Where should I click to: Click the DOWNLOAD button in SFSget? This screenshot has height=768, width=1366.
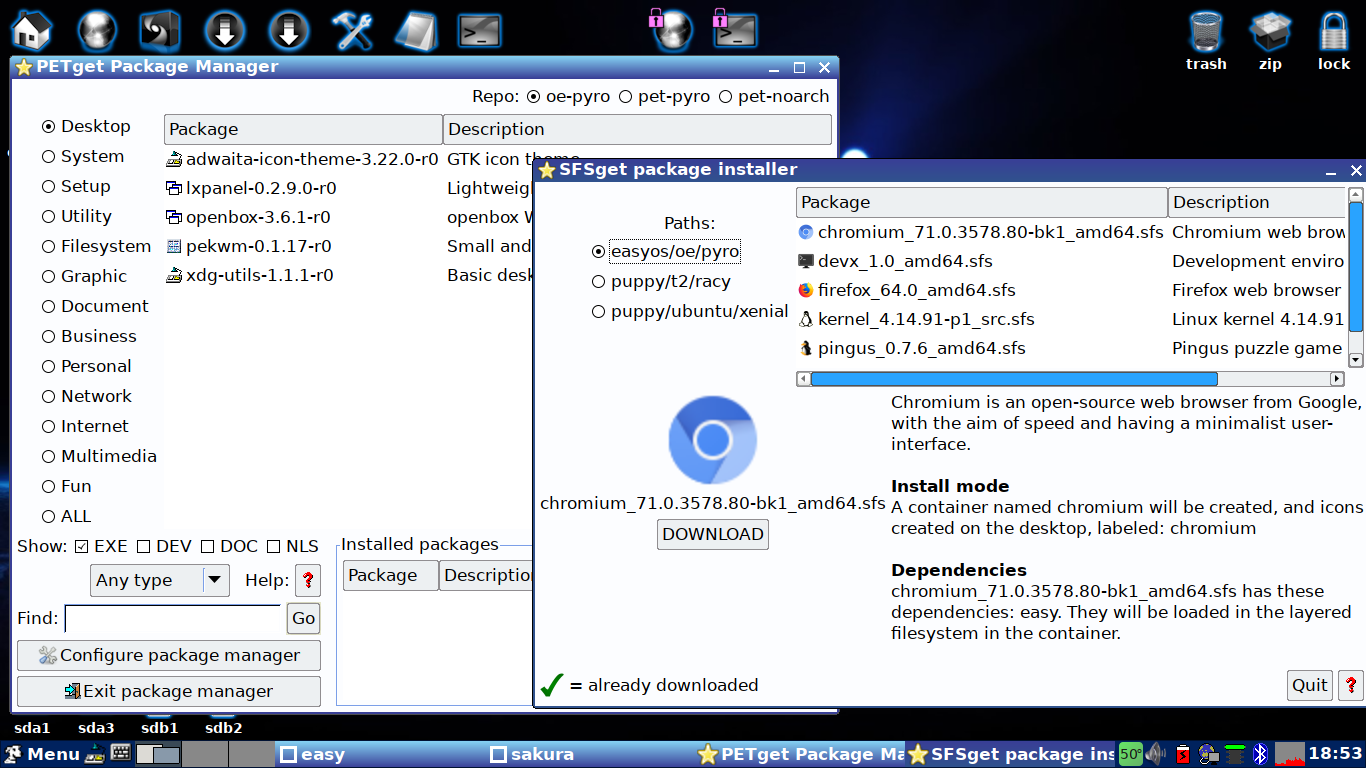click(x=713, y=534)
